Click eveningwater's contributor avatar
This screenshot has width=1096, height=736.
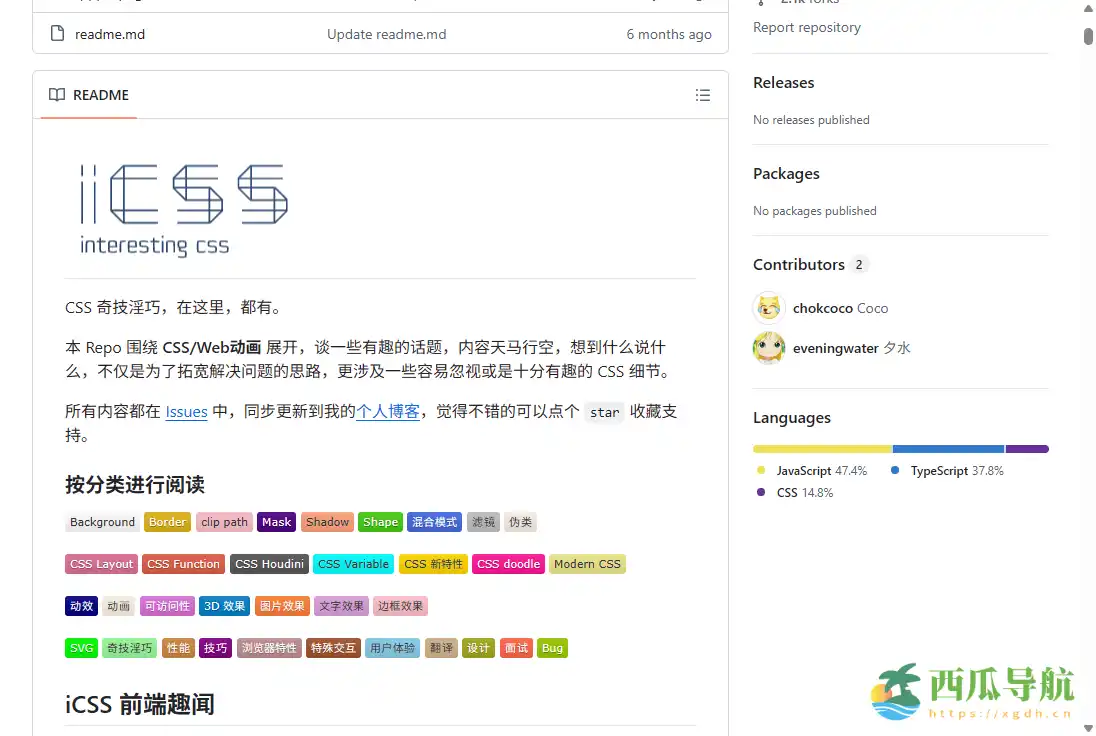point(768,348)
